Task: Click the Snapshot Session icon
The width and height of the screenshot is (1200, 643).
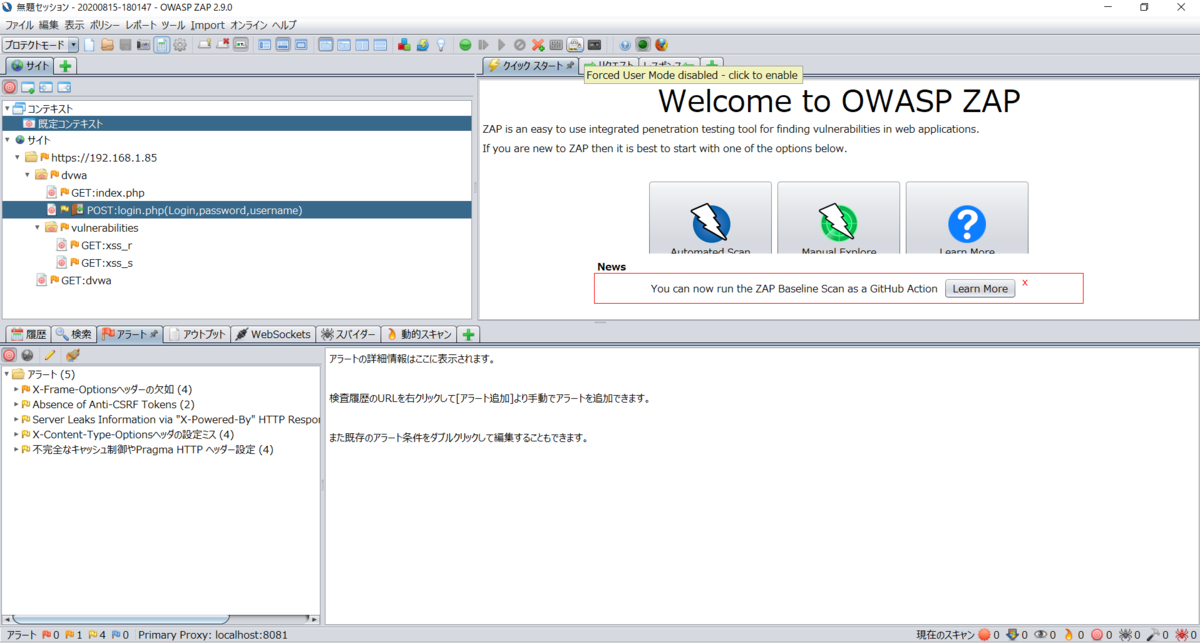Action: pyautogui.click(x=143, y=45)
